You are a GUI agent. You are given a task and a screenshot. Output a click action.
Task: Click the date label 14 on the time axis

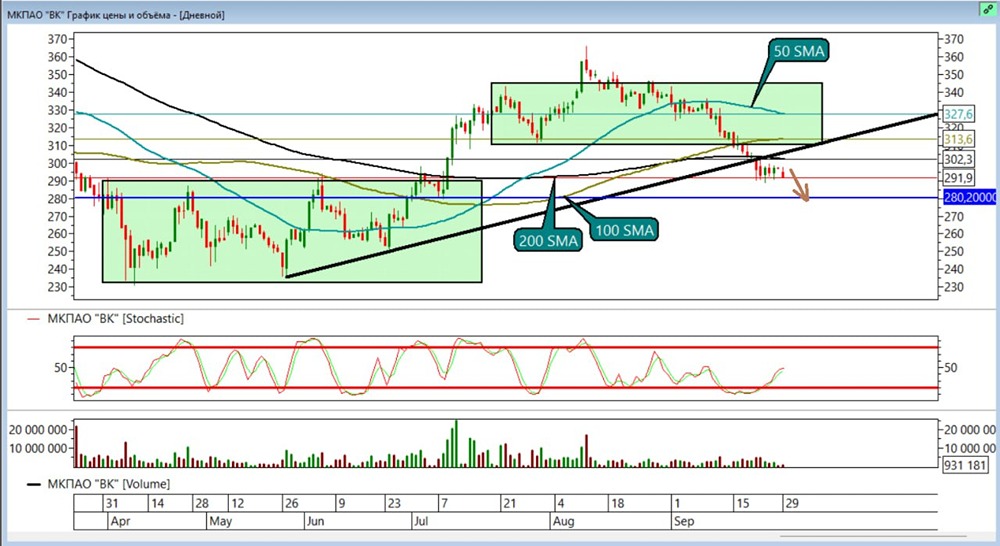tap(157, 503)
